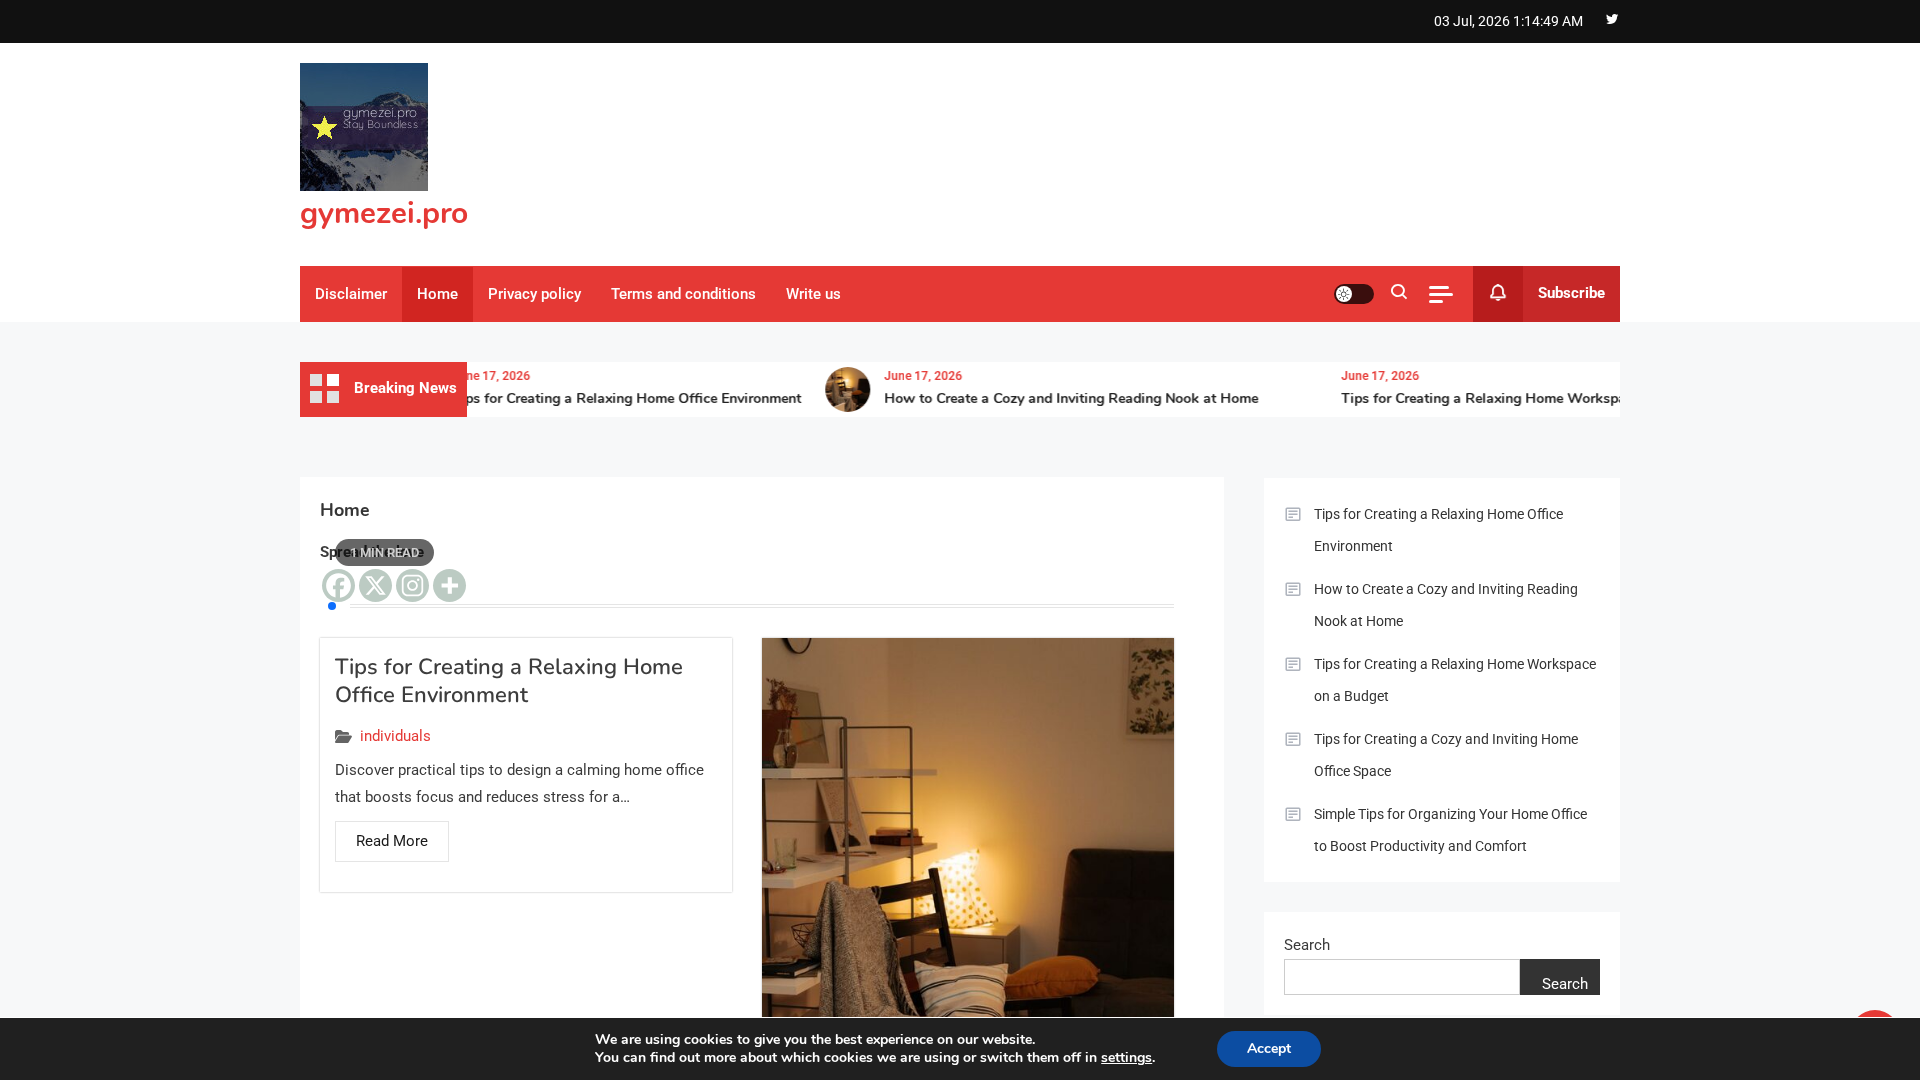
Task: Click the sidebar Search button
Action: click(x=1560, y=978)
